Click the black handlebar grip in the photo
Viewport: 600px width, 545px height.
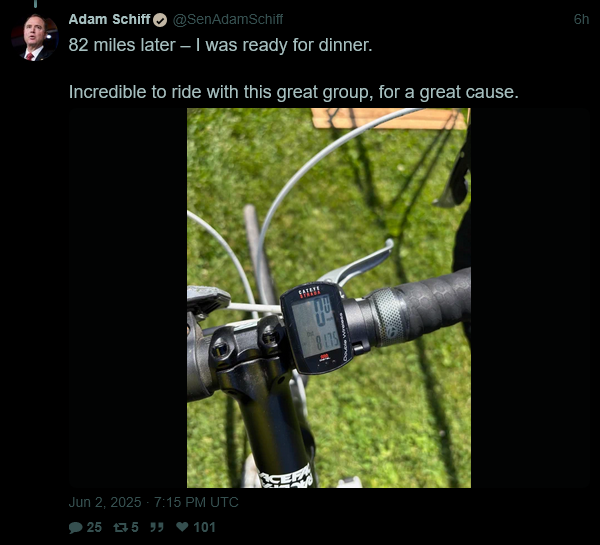[421, 305]
